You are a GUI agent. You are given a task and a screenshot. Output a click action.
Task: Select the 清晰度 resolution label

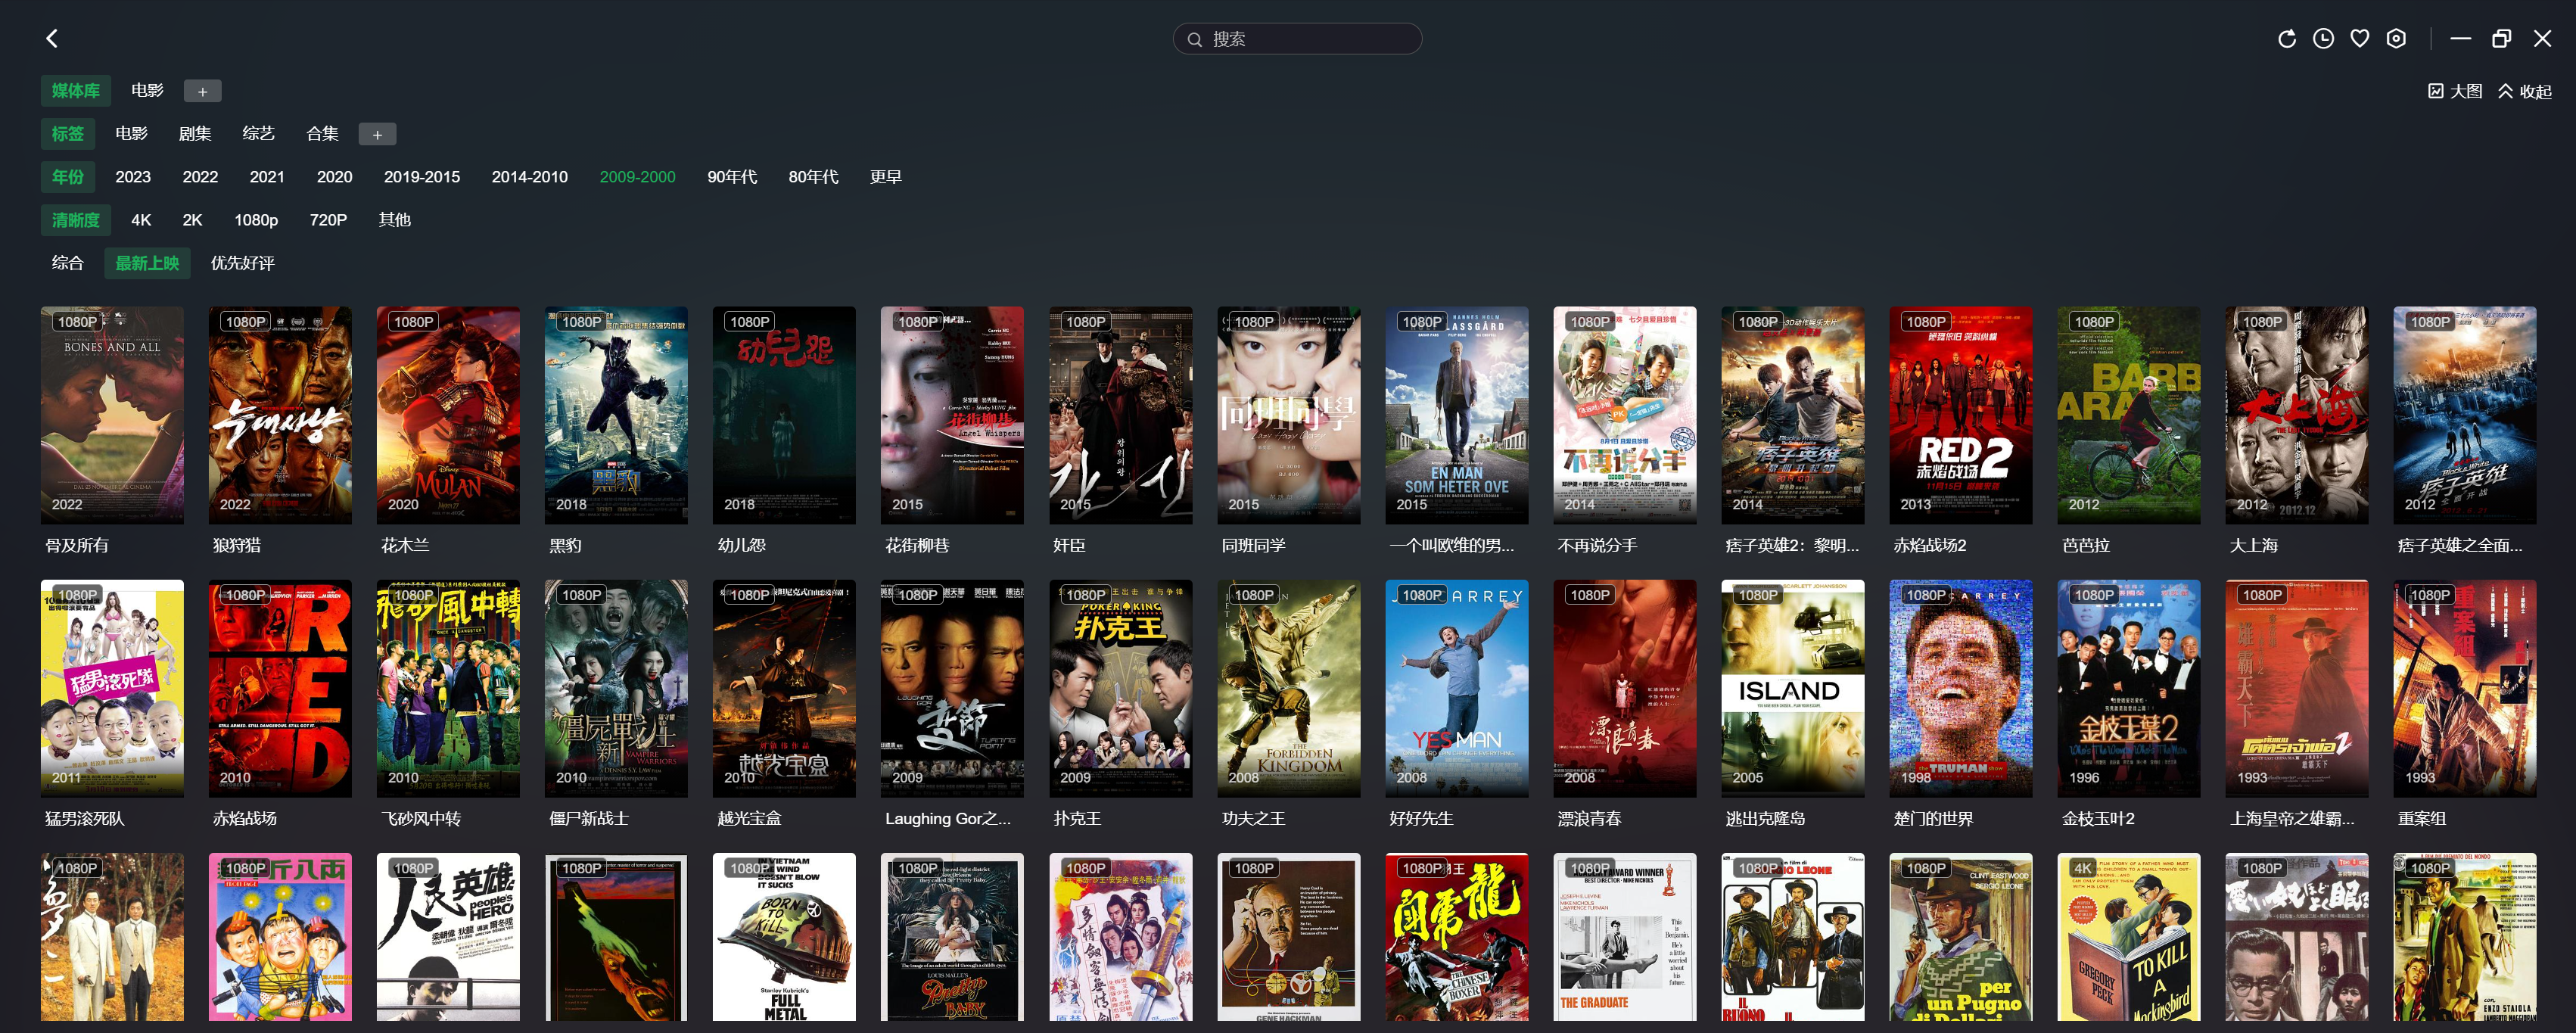click(x=76, y=220)
